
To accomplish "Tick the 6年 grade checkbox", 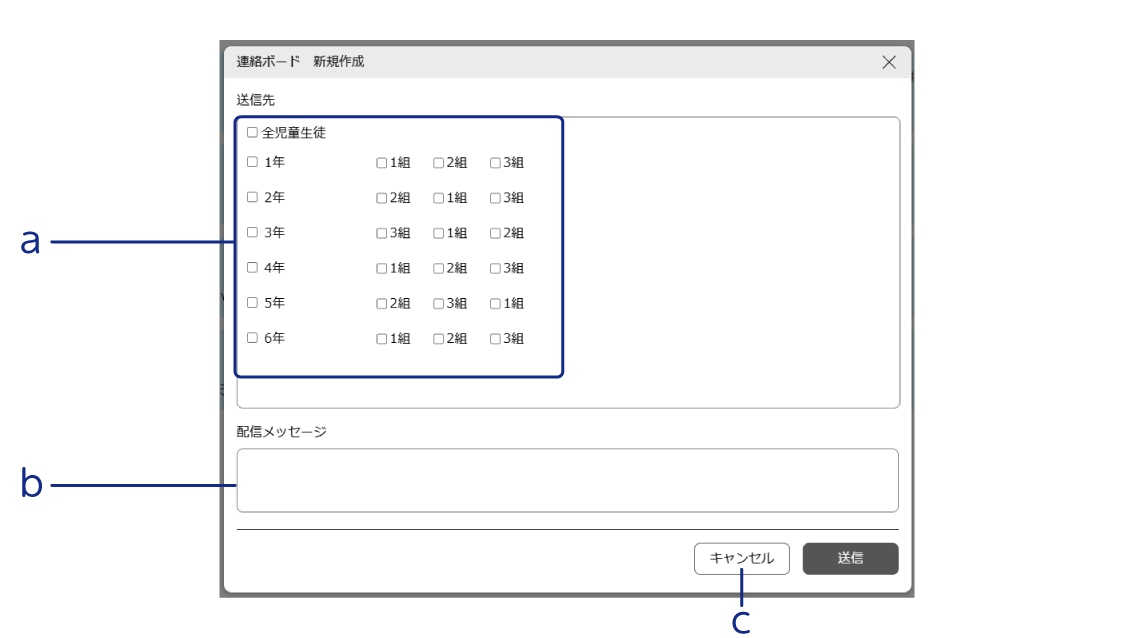I will pos(252,338).
